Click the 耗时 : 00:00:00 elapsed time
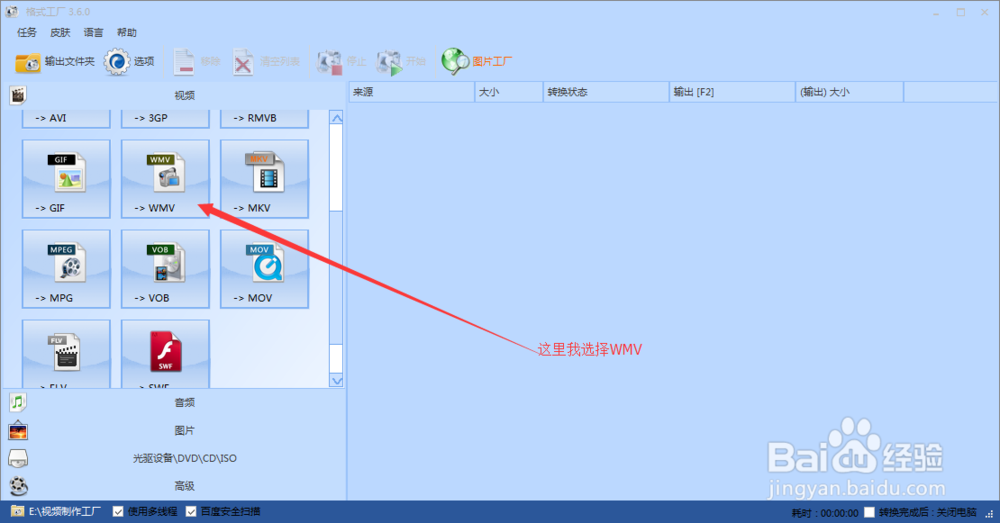Screen dimensions: 1000x523 (825, 513)
